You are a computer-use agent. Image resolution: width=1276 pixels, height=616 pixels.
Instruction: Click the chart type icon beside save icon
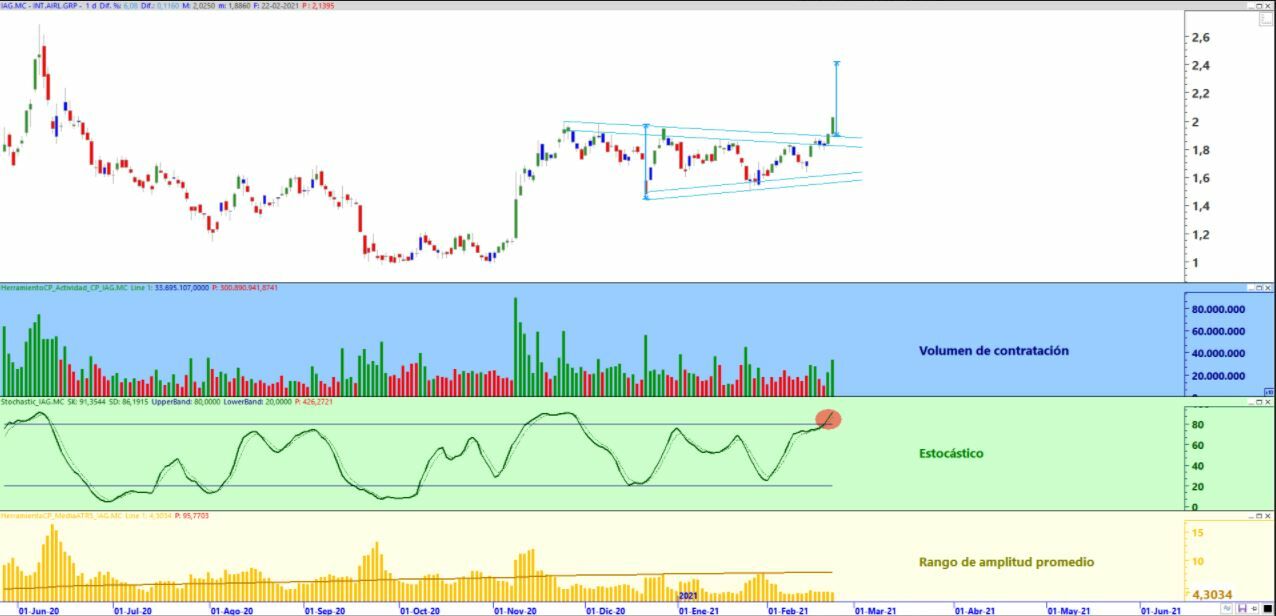1227,608
